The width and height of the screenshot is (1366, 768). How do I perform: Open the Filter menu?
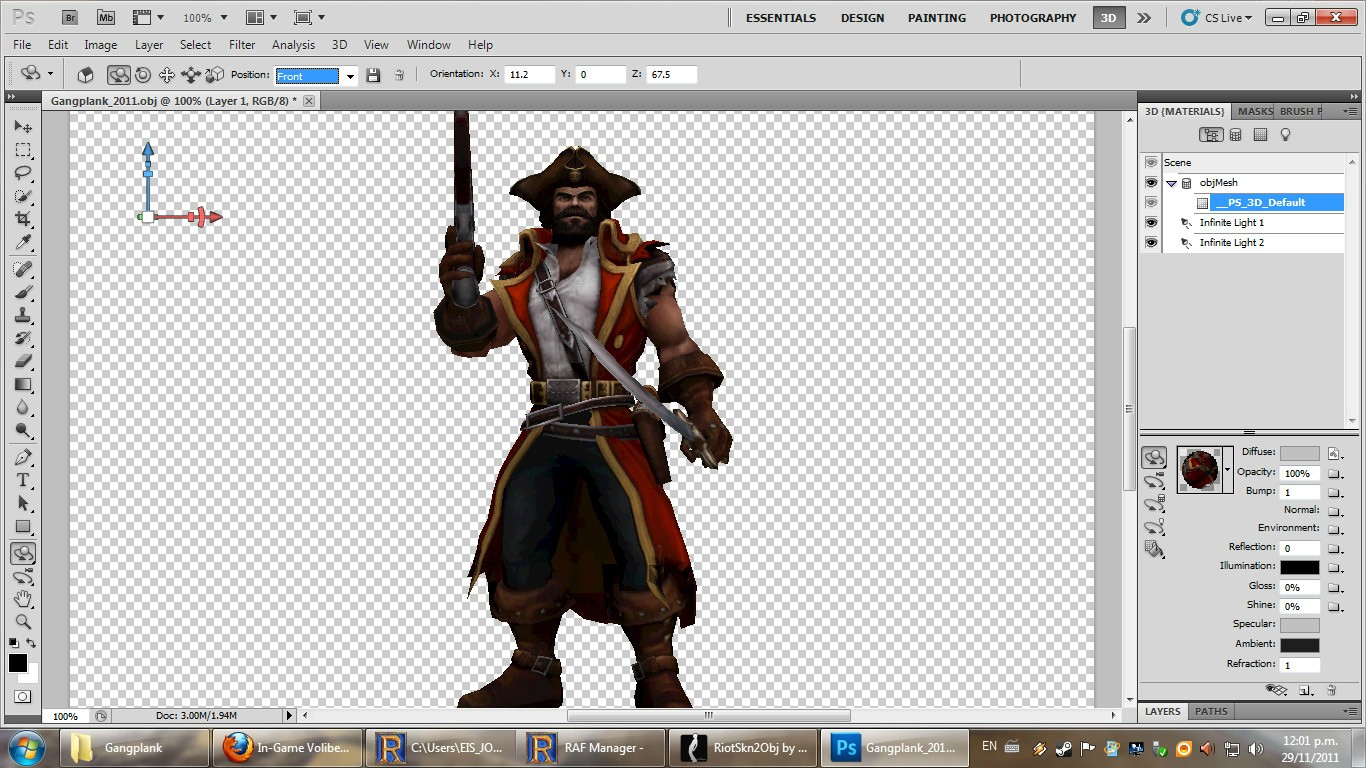[242, 45]
